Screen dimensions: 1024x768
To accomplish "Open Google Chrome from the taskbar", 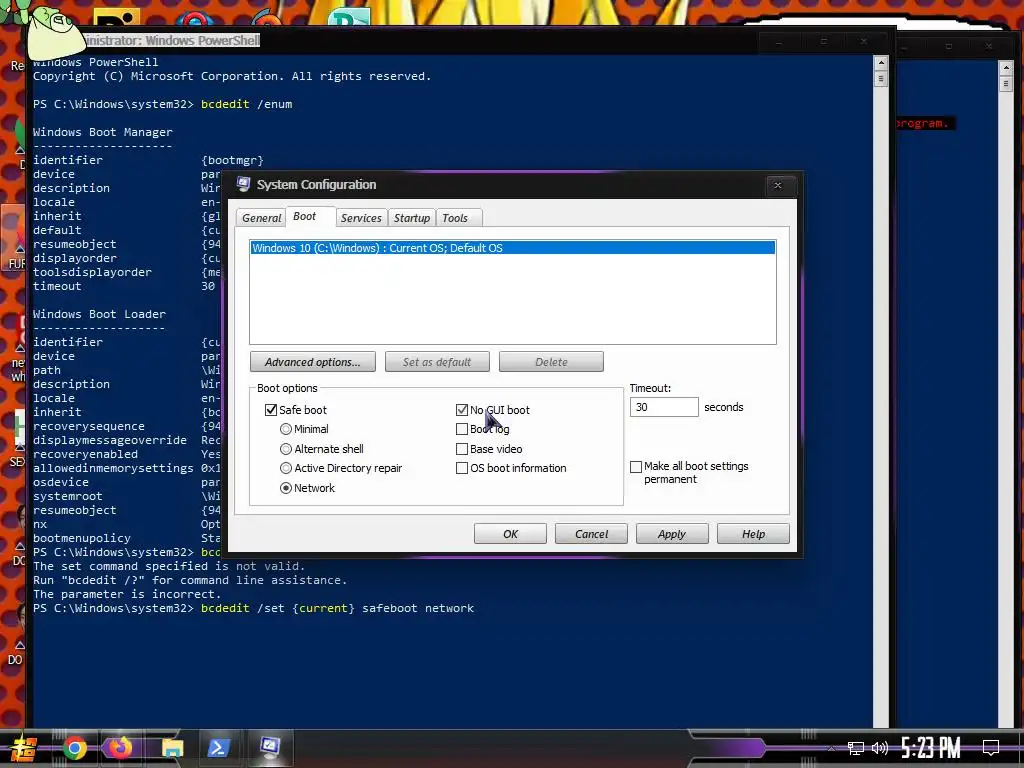I will pyautogui.click(x=74, y=748).
